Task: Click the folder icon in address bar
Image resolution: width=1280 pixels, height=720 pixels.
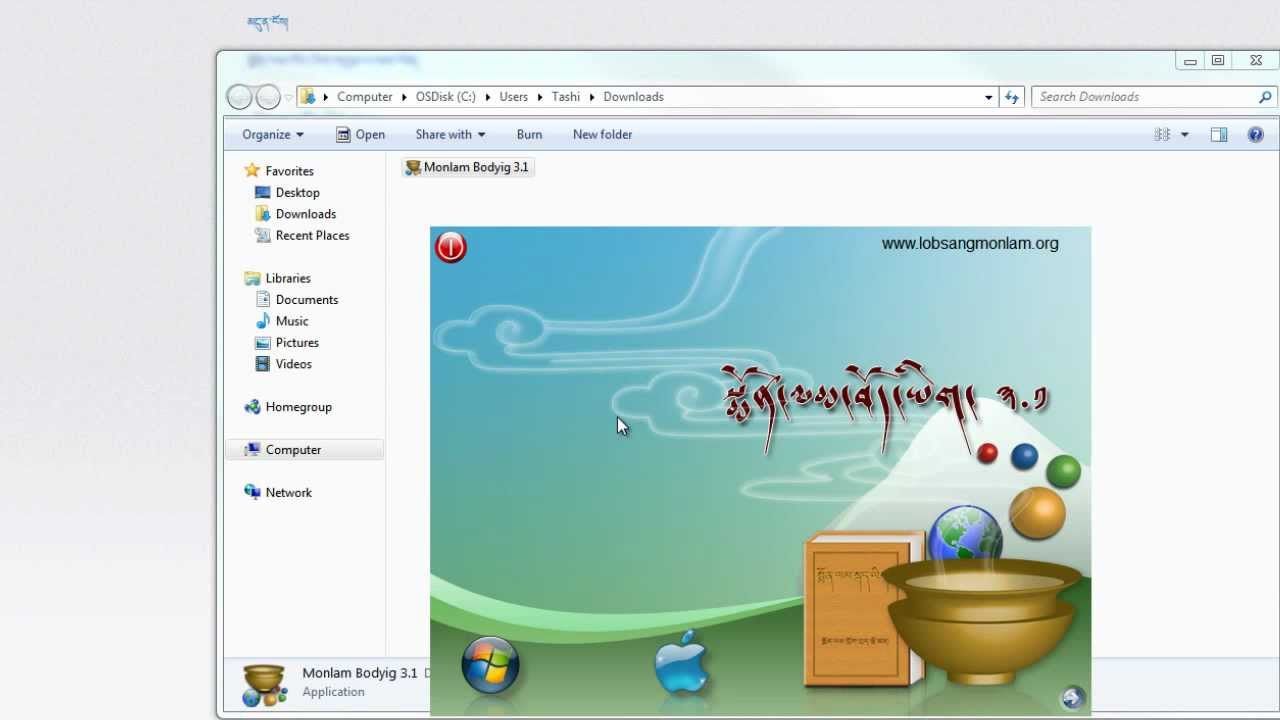Action: click(308, 97)
